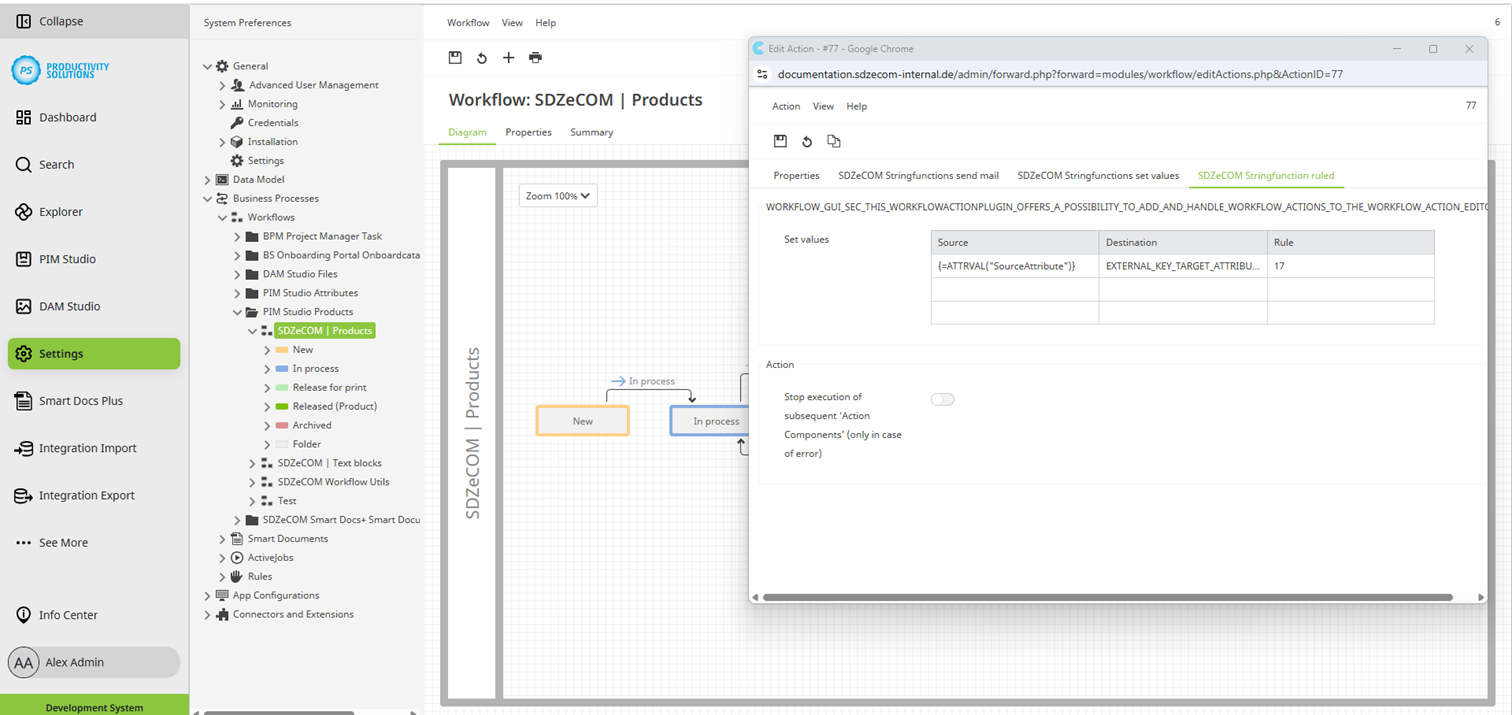Select Settings under General in tree
Screen dimensions: 1512x715
point(265,161)
